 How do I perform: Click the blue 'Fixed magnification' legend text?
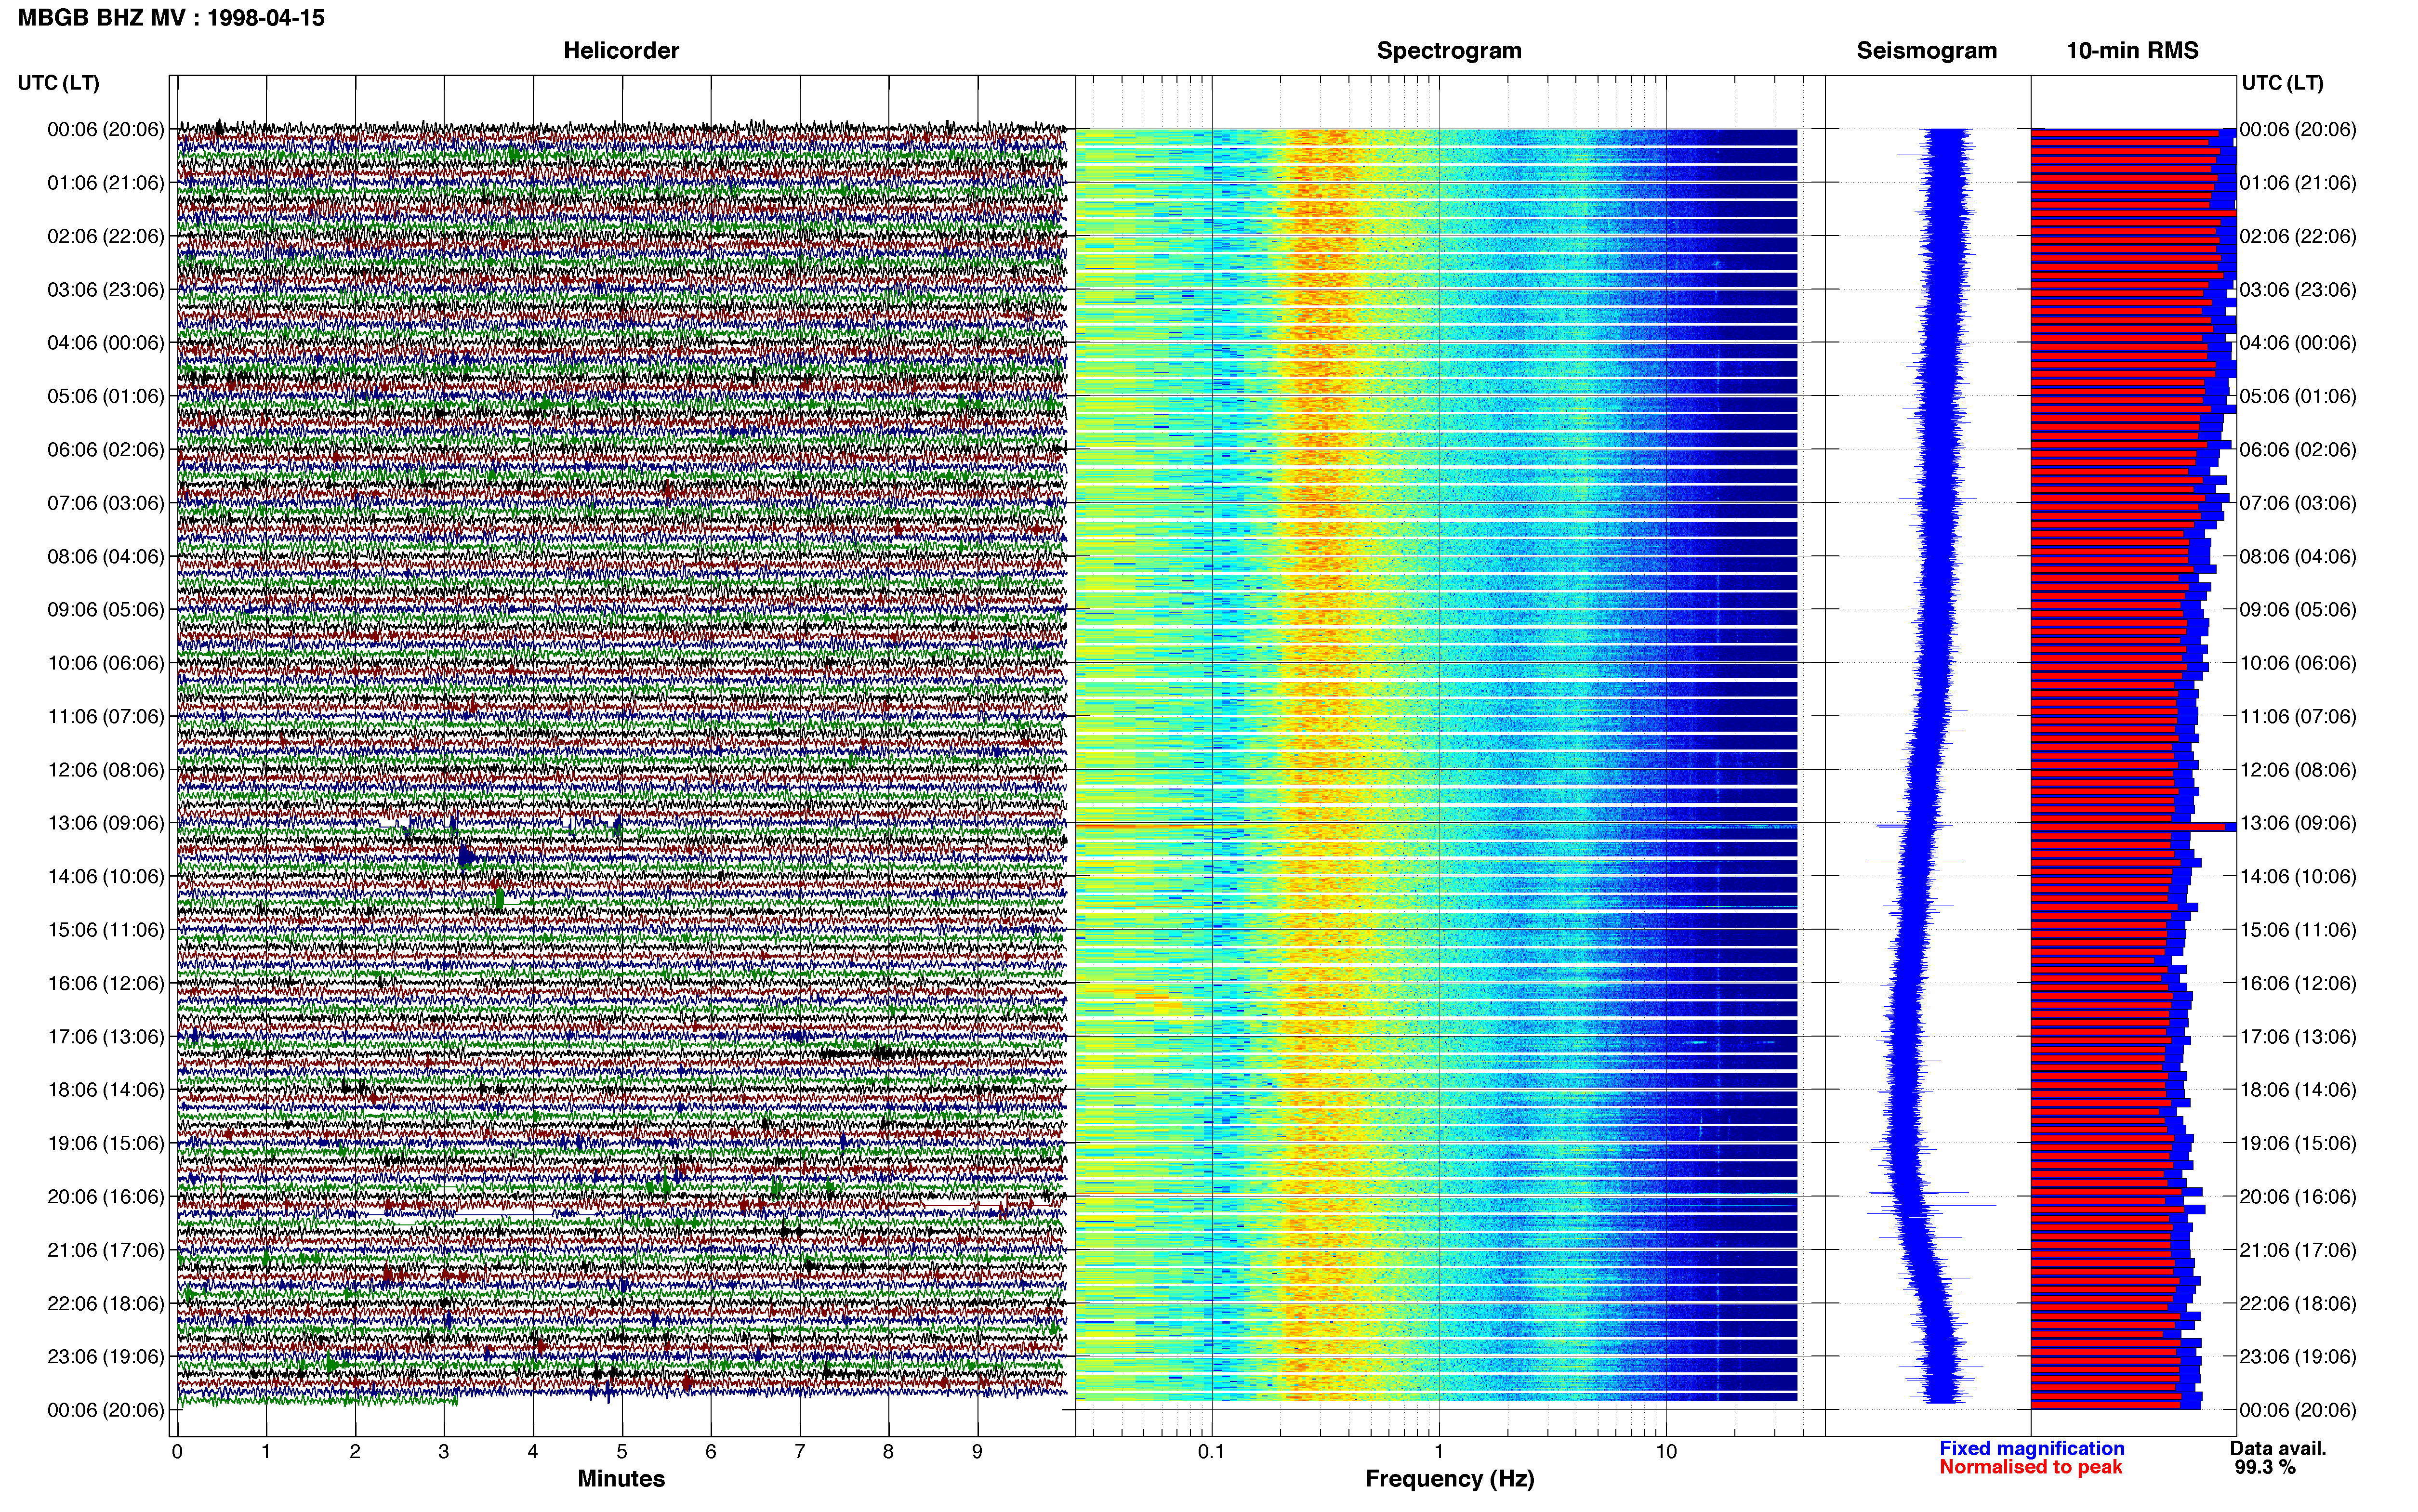pos(2032,1449)
